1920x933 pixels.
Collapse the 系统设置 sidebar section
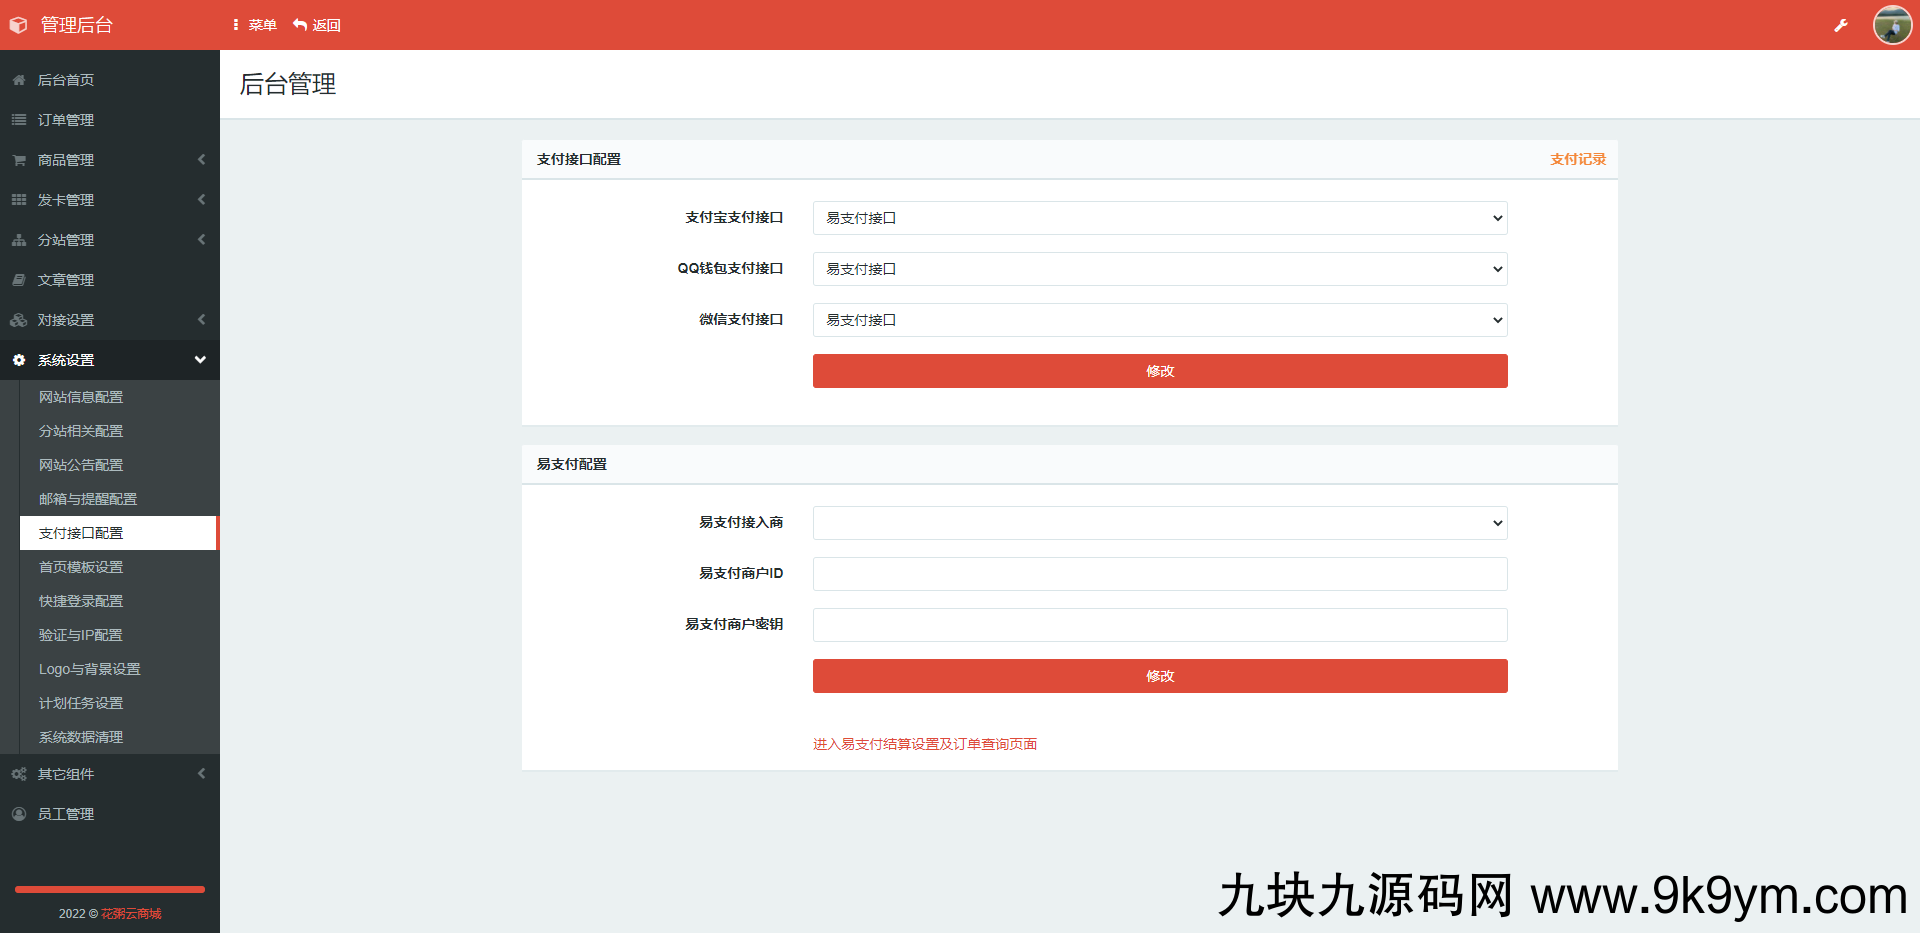(x=110, y=360)
